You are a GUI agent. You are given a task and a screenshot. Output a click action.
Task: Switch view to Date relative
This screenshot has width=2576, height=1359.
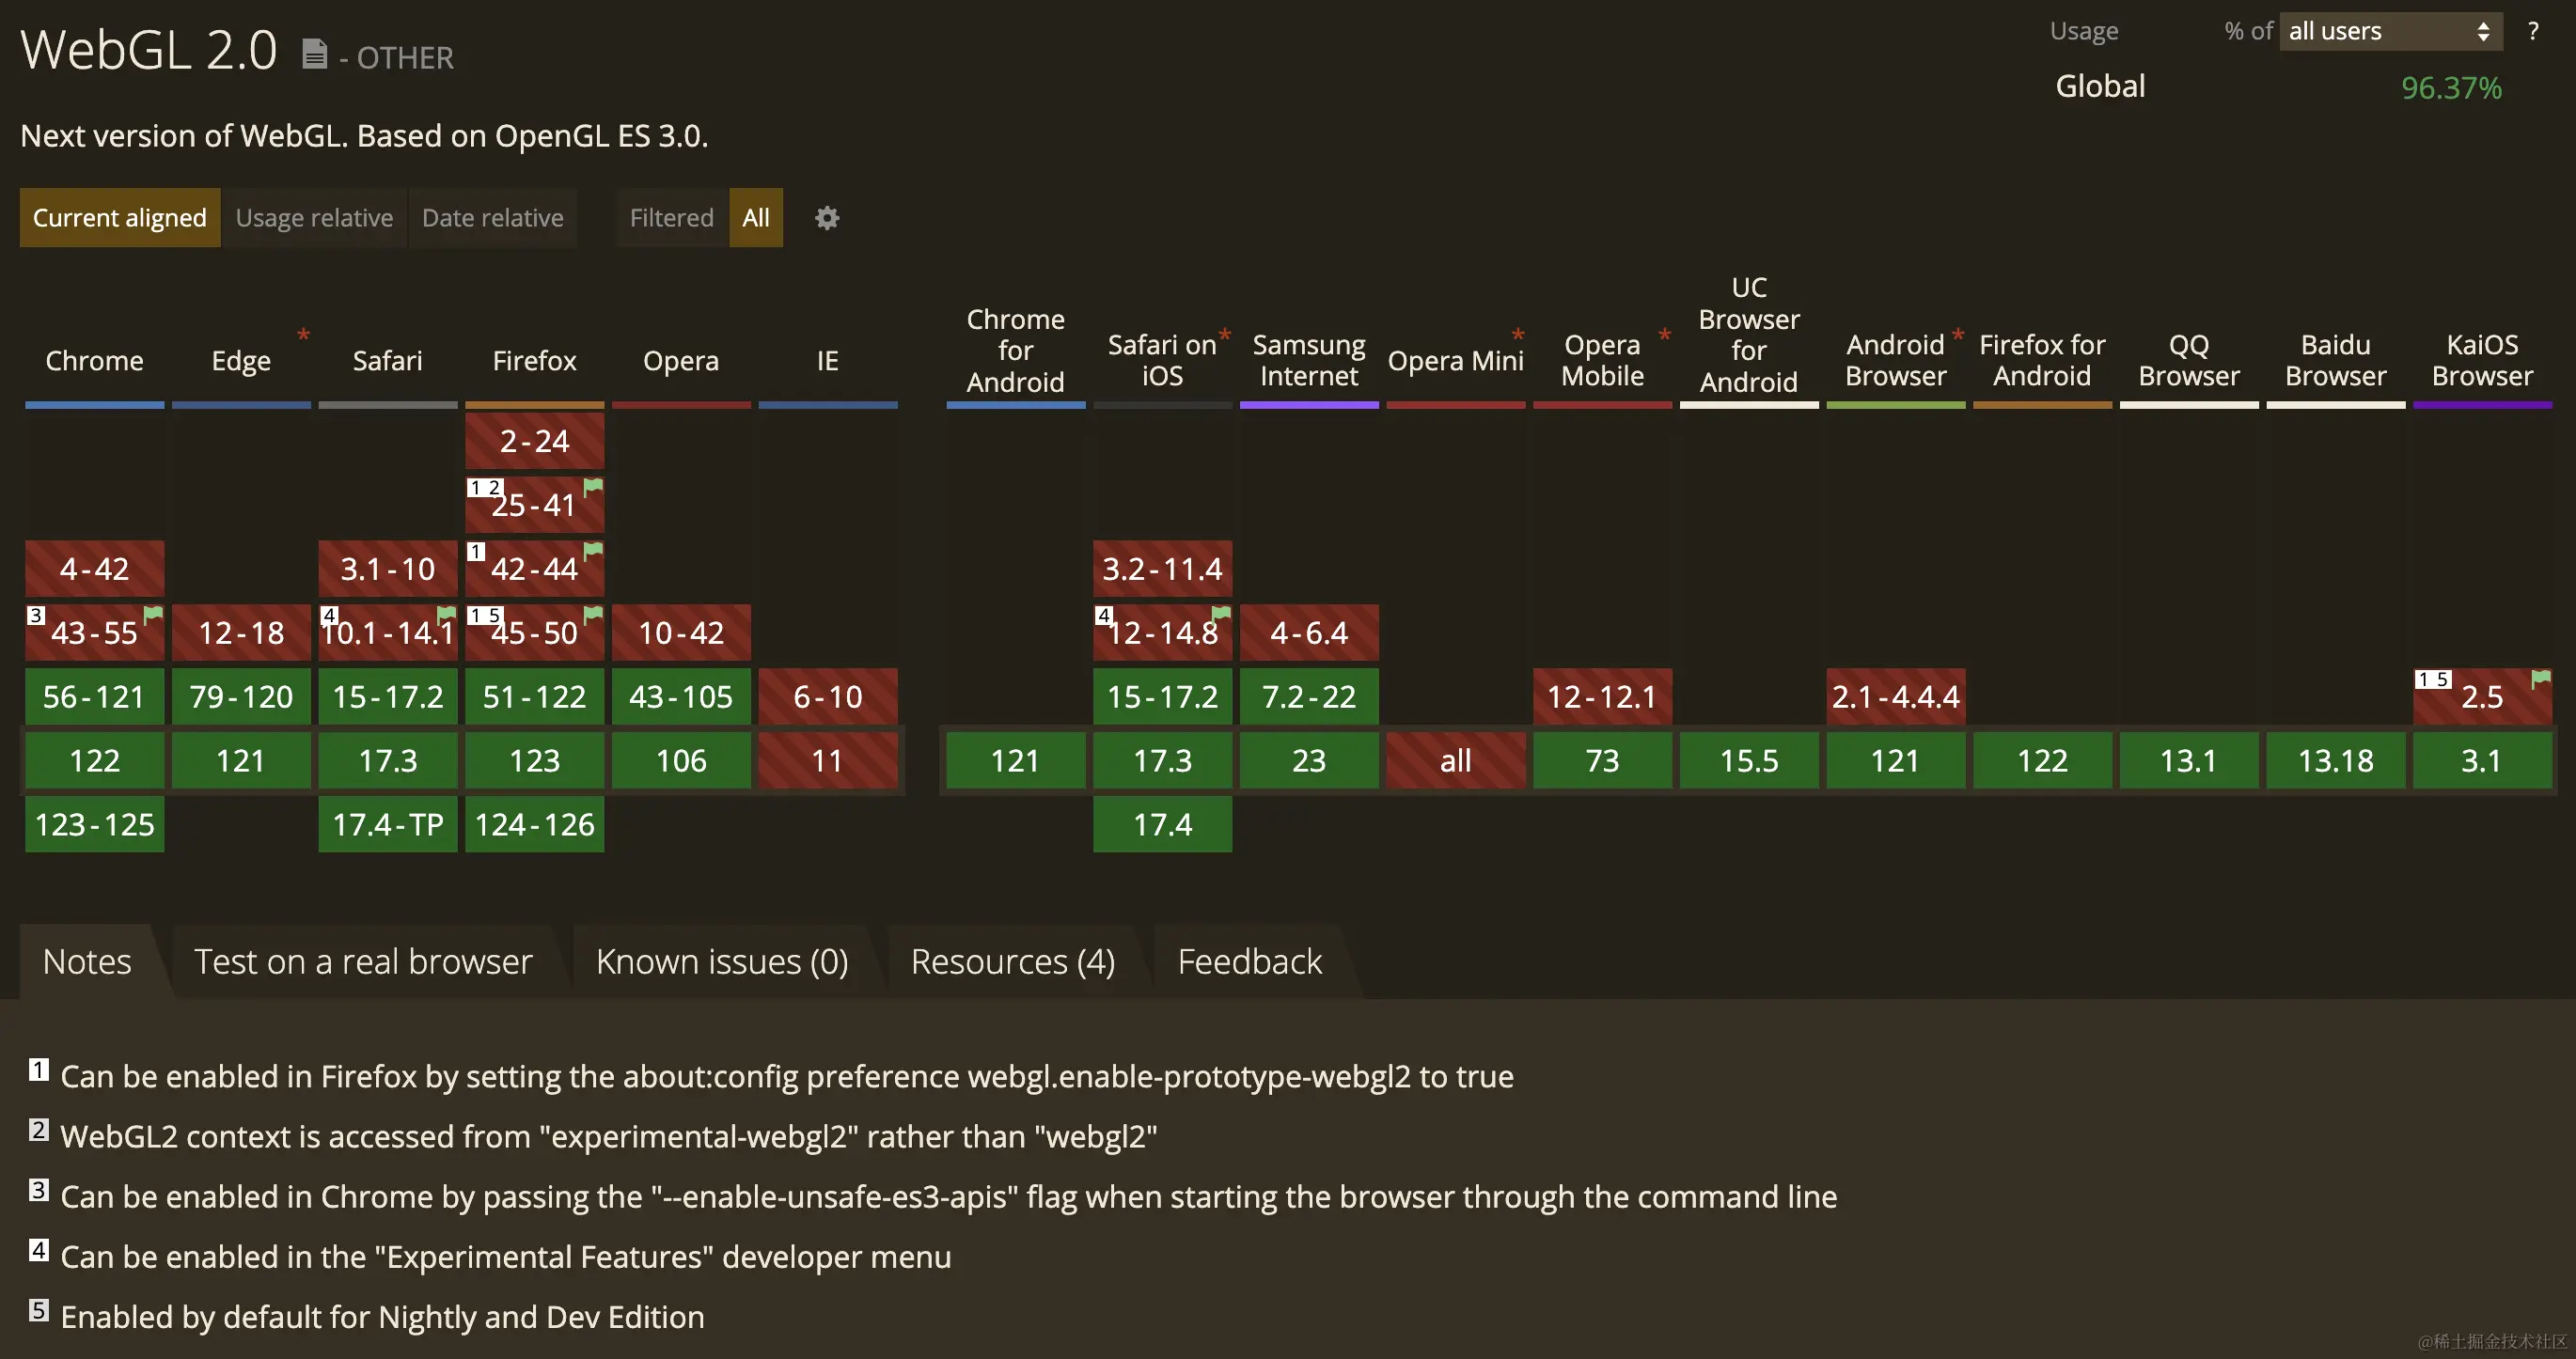(x=492, y=218)
